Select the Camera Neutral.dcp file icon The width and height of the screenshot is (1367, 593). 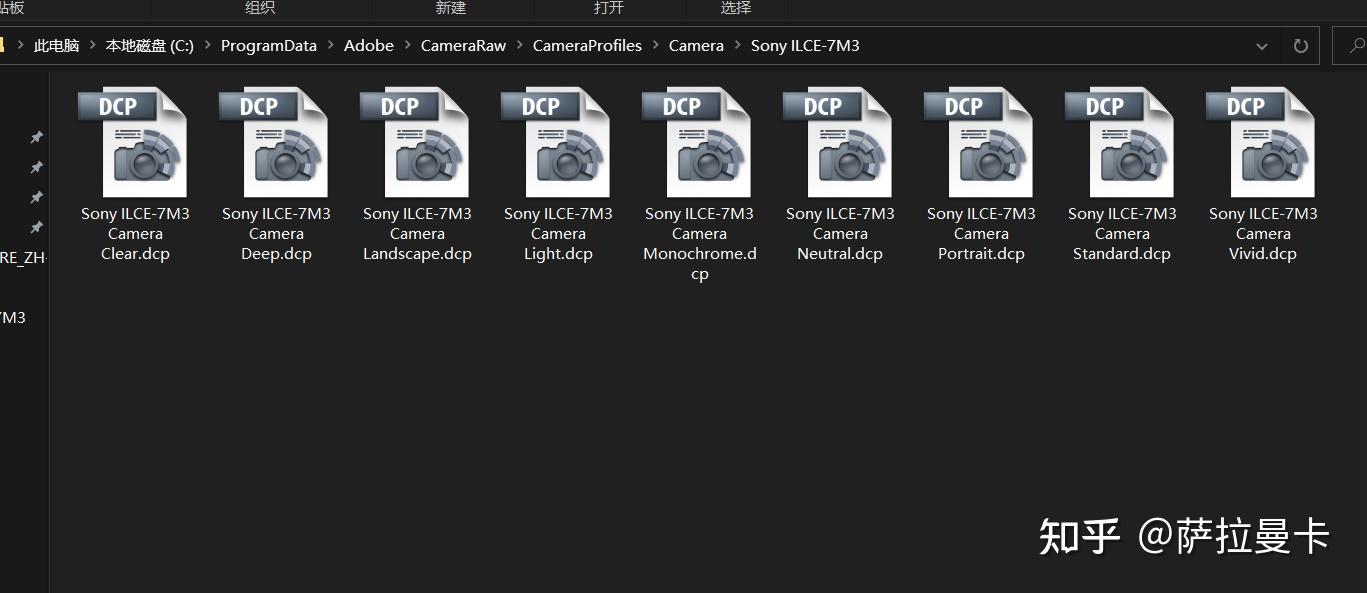(x=838, y=142)
